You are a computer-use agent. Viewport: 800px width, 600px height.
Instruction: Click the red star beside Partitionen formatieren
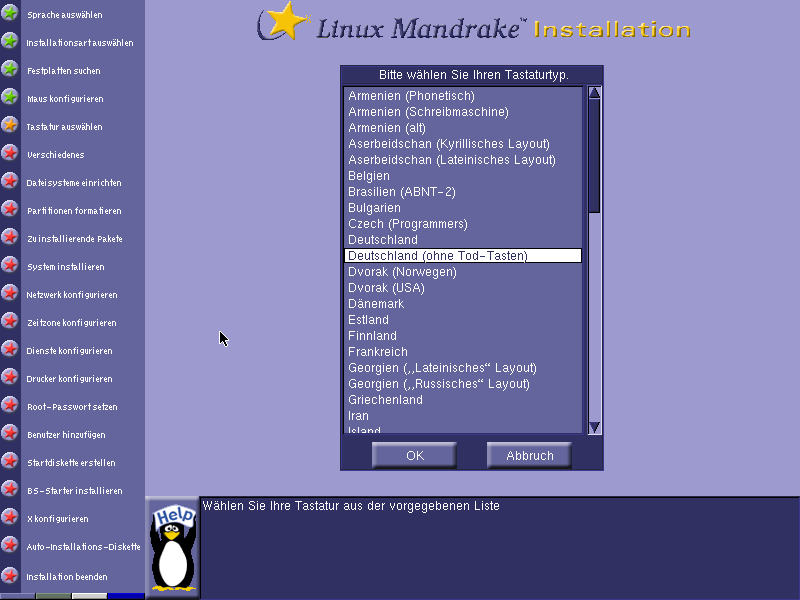[10, 209]
